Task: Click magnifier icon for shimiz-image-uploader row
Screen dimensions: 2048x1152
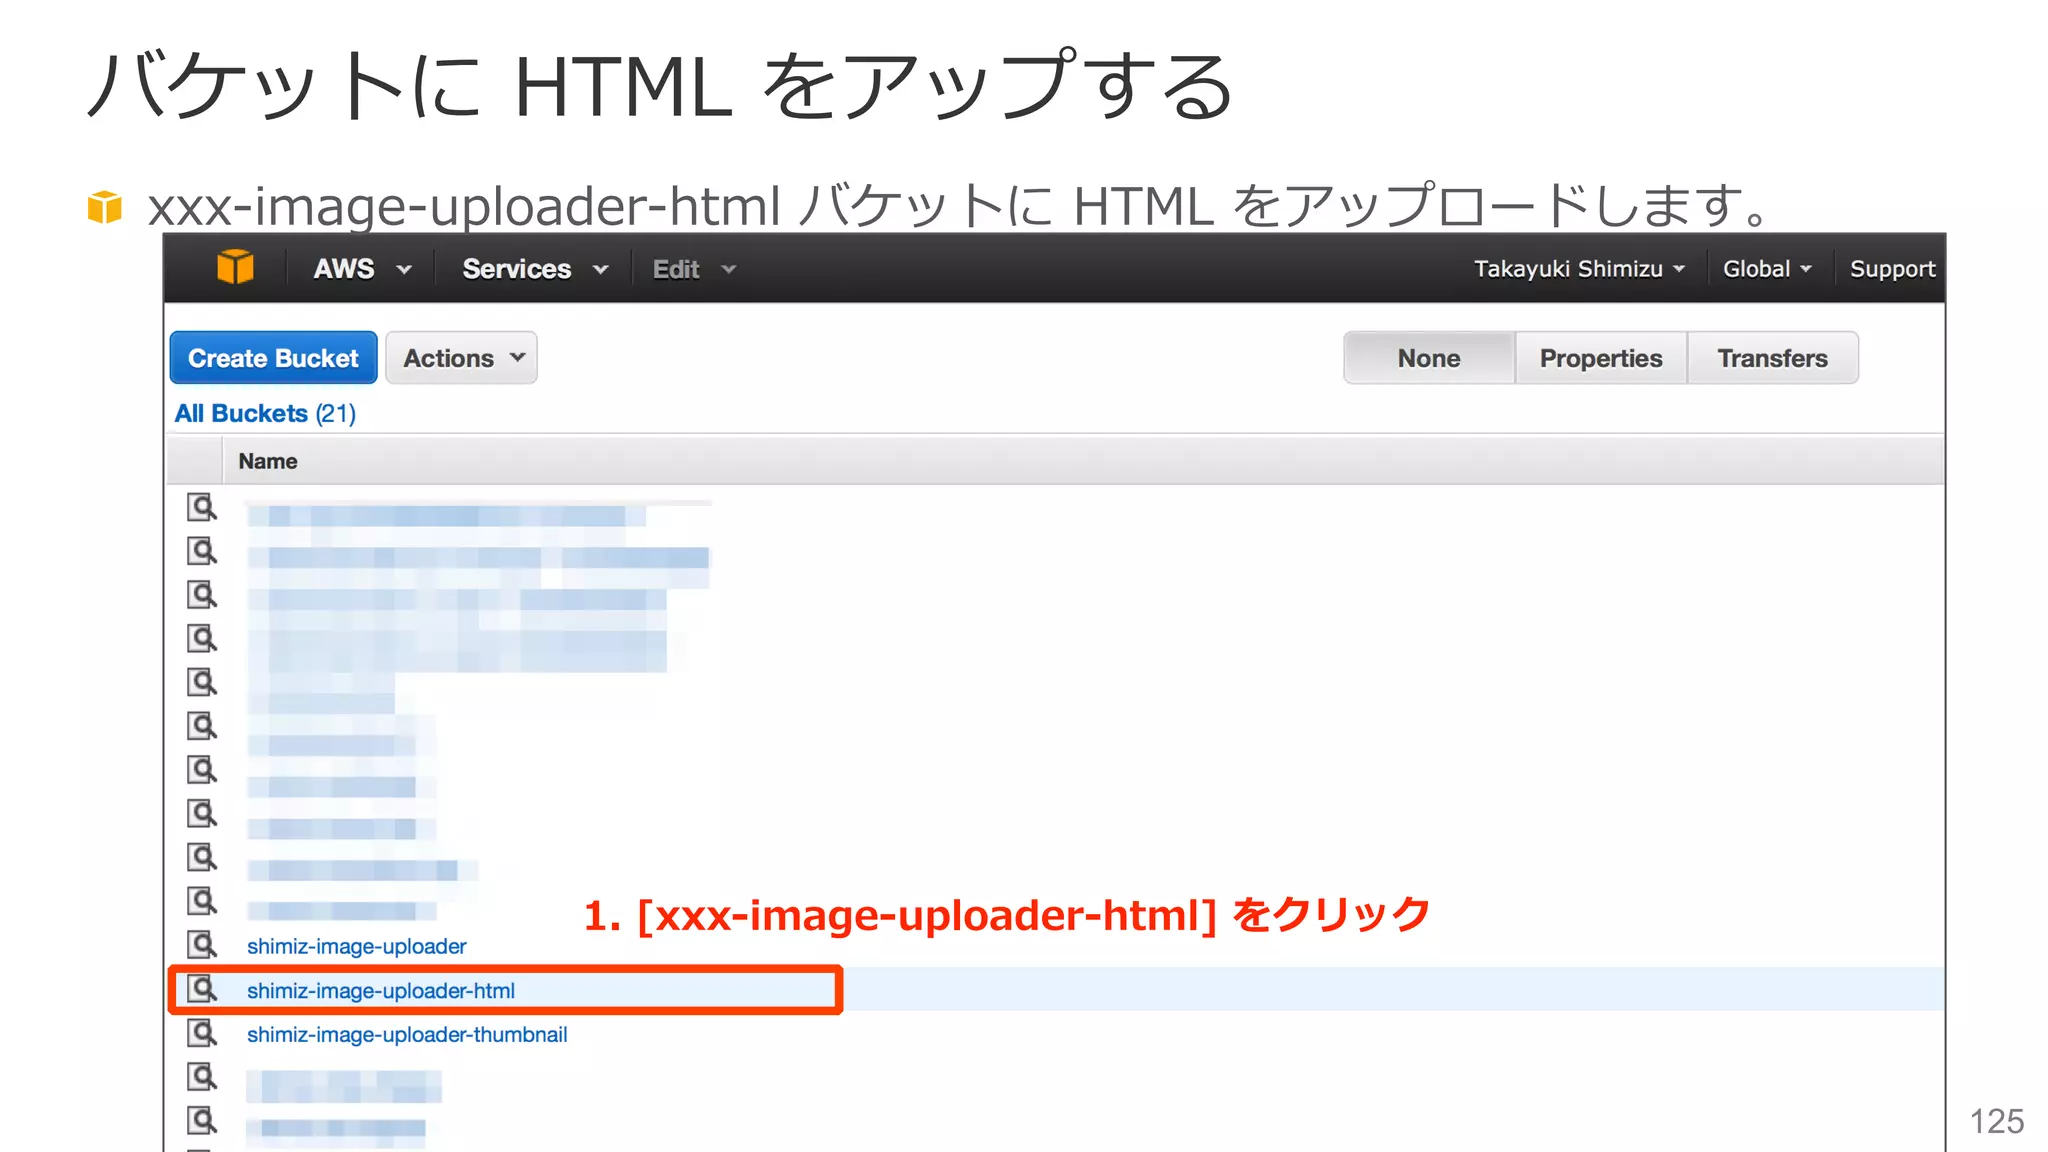Action: coord(202,945)
